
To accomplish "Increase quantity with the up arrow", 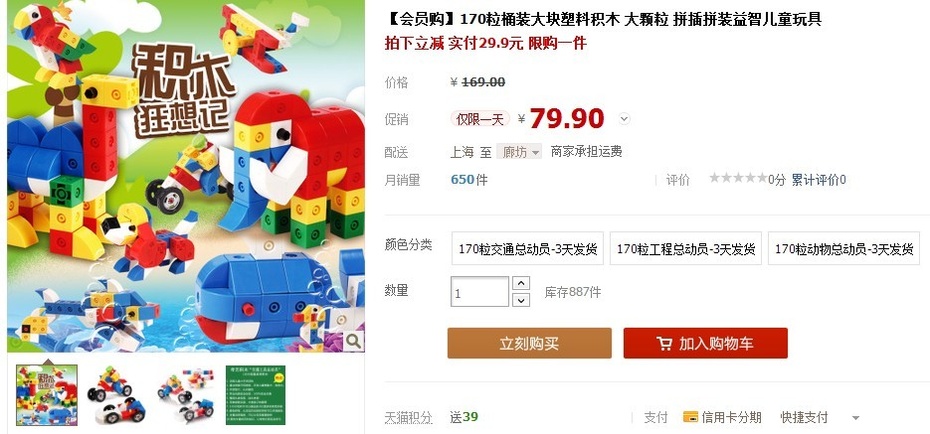I will click(520, 283).
